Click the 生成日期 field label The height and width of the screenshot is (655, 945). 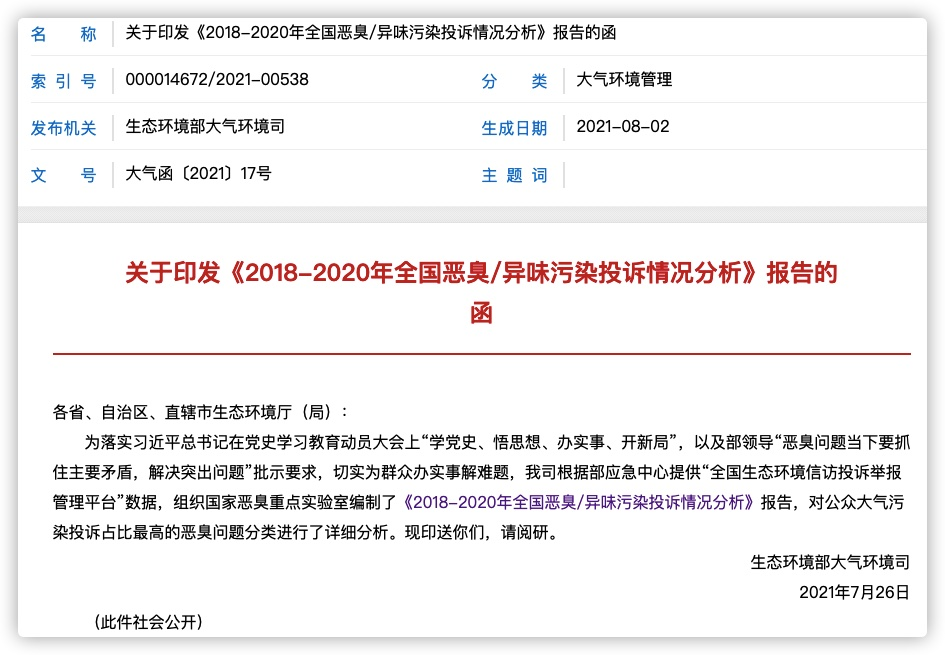(514, 128)
